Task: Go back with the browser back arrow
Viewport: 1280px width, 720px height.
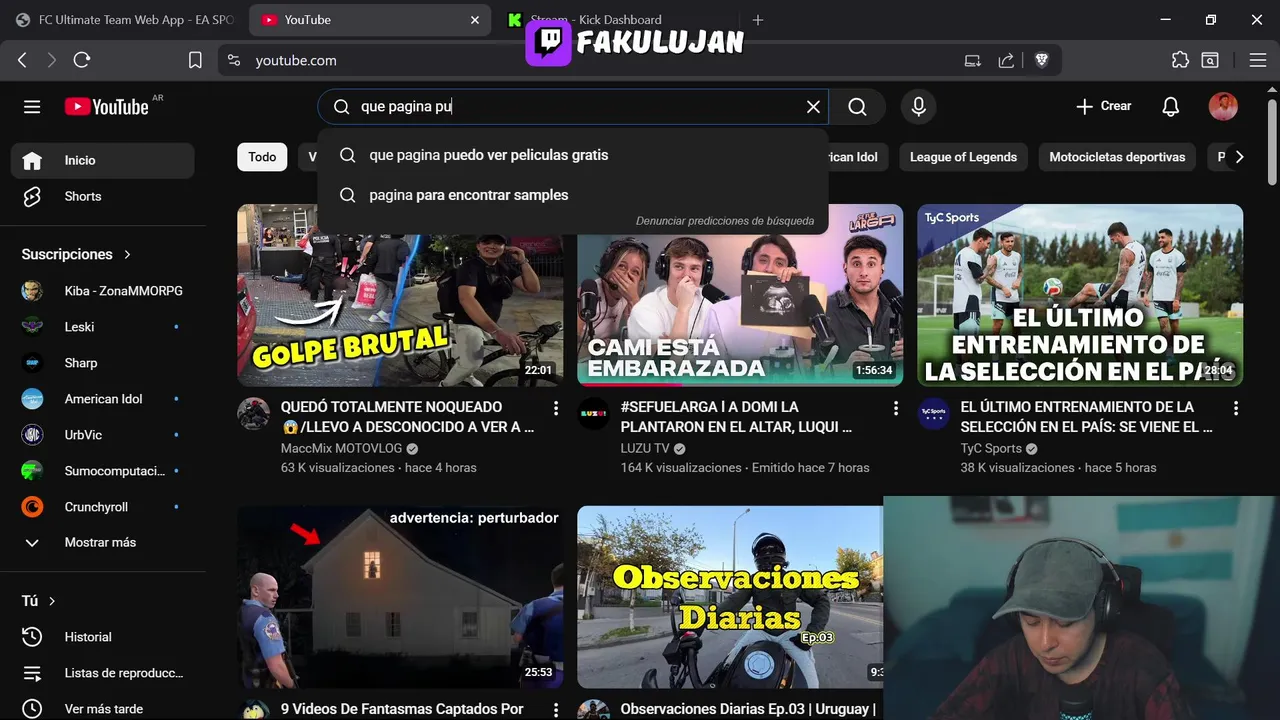Action: click(22, 60)
